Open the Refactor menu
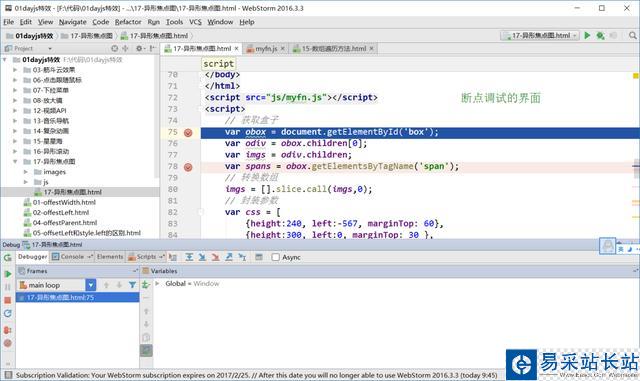The width and height of the screenshot is (640, 381). pyautogui.click(x=128, y=22)
